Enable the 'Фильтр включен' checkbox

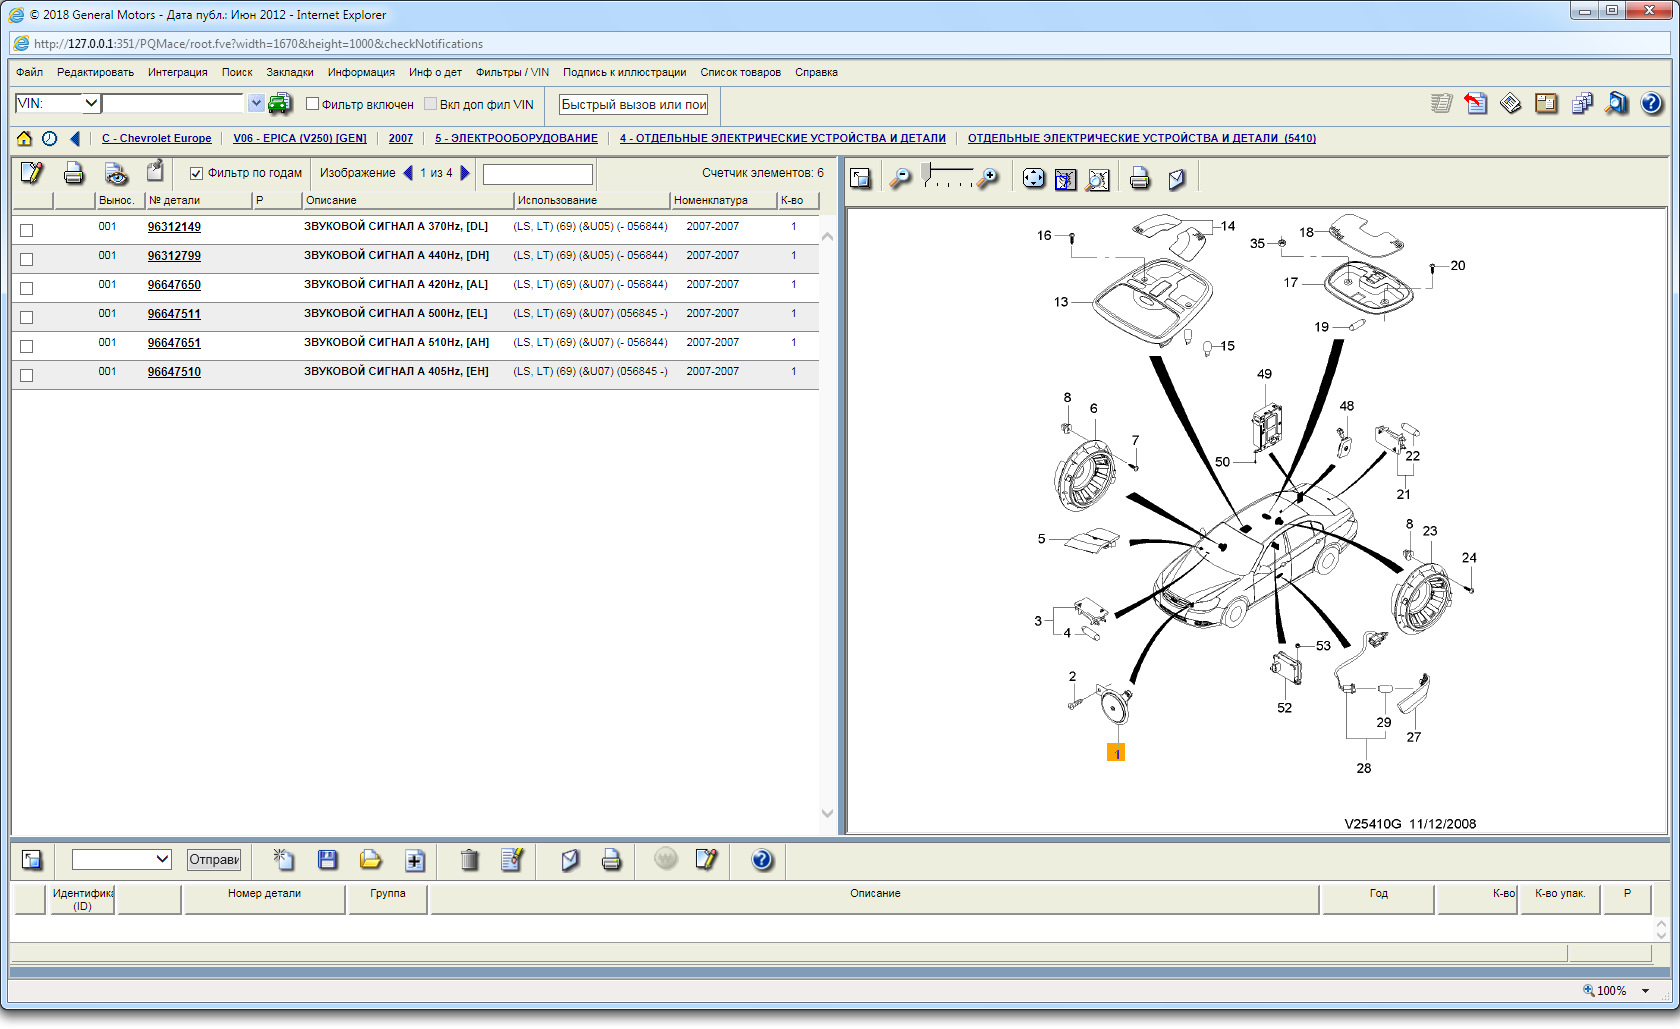(312, 103)
